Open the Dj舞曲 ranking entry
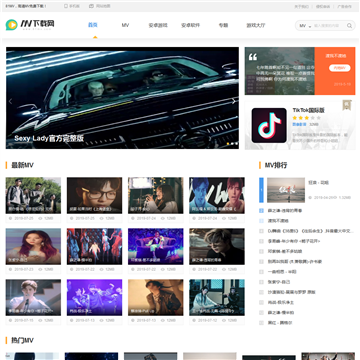Viewport: 360px width, 360px height. (310, 231)
